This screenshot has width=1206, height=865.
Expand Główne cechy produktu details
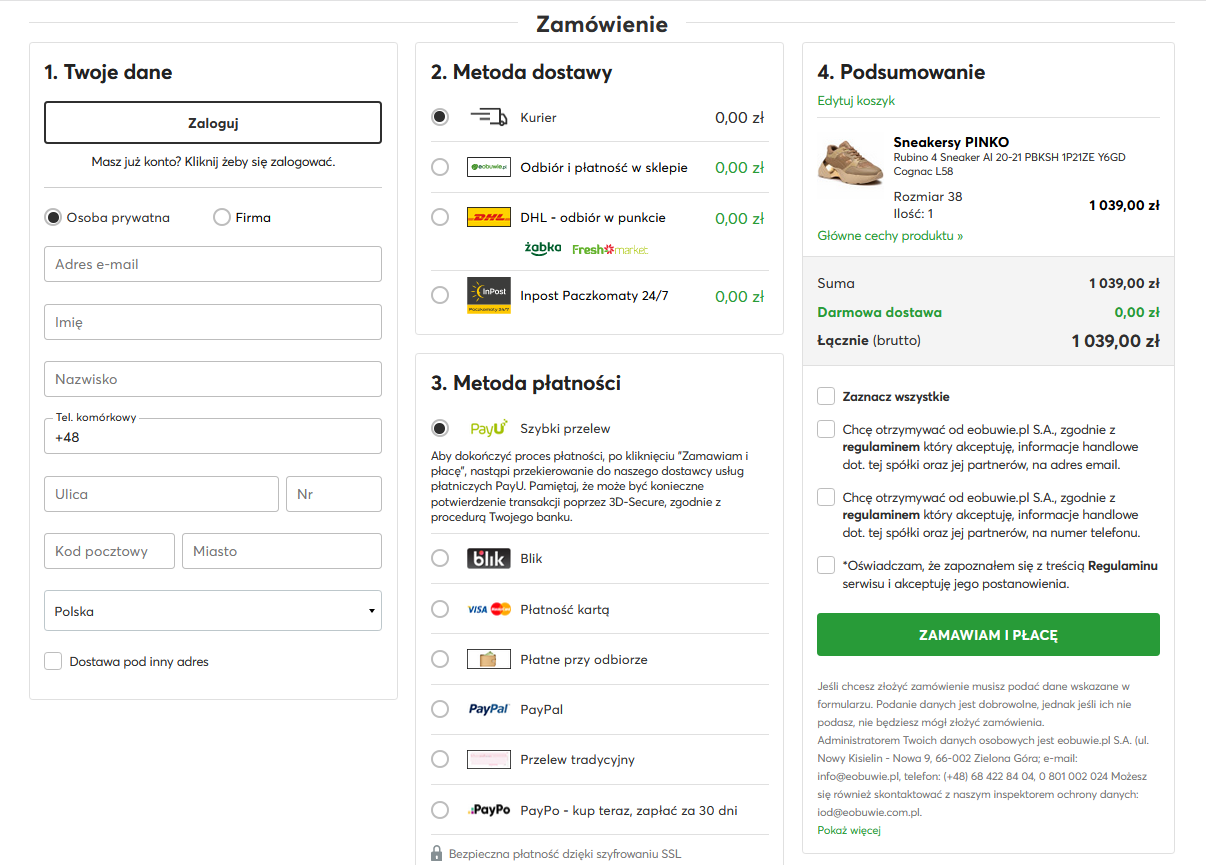[890, 236]
